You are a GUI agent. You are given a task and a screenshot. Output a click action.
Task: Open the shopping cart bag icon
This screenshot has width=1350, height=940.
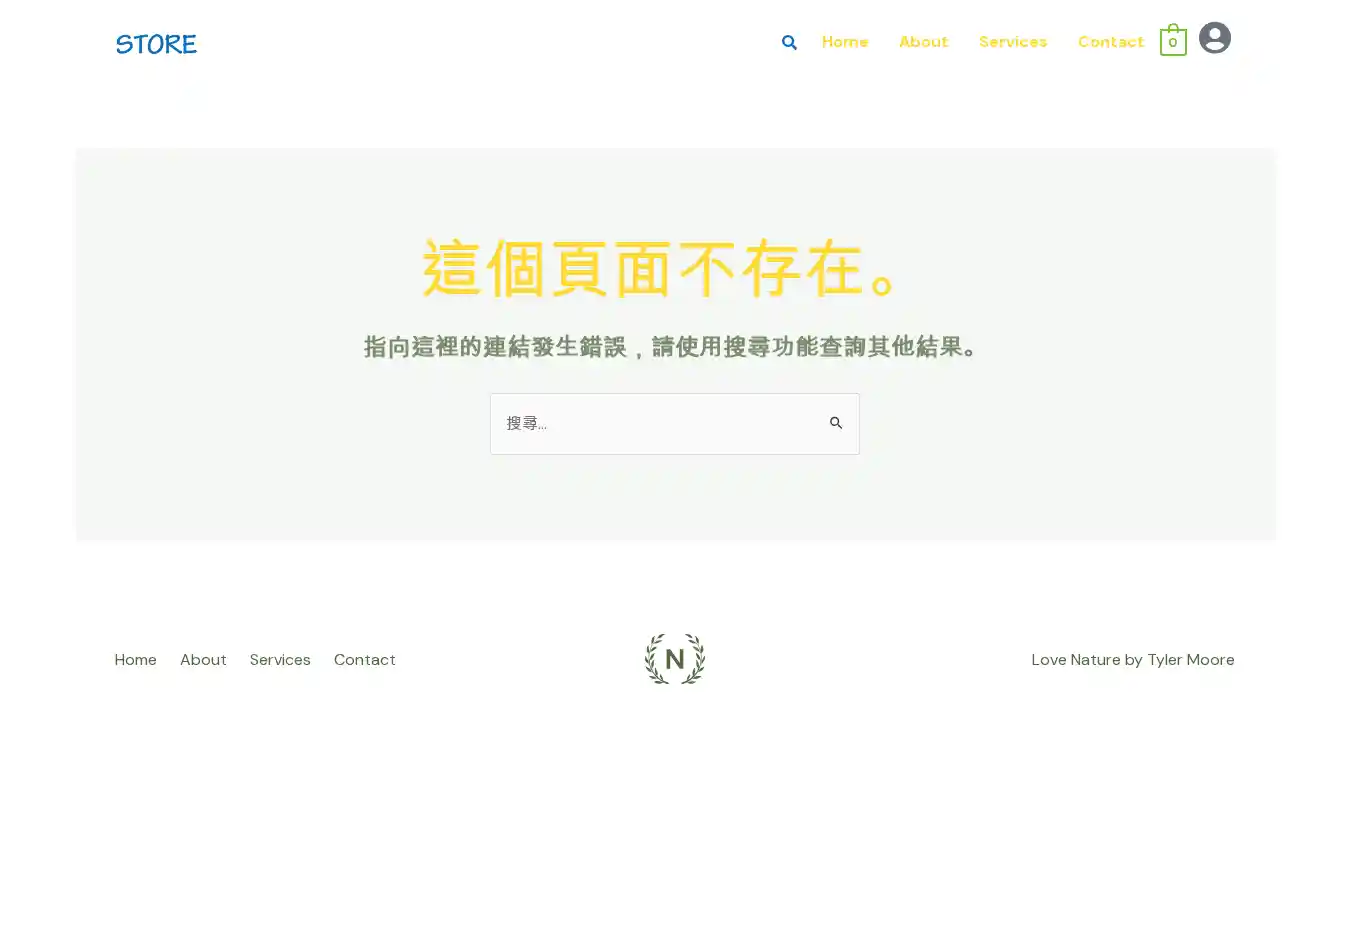[1173, 40]
